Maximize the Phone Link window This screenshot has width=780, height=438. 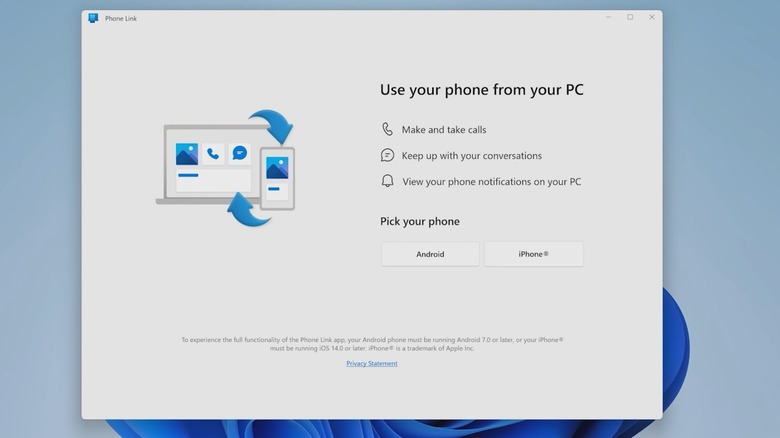(630, 17)
